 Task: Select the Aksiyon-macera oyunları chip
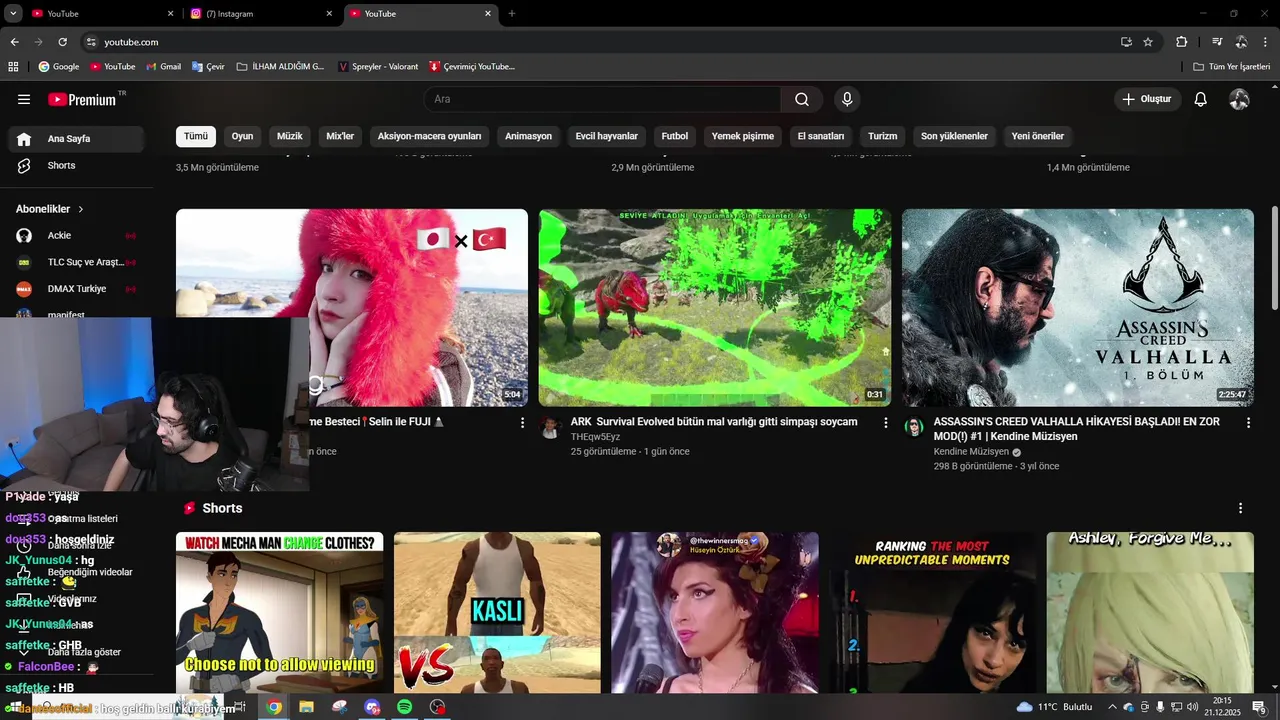click(x=429, y=136)
